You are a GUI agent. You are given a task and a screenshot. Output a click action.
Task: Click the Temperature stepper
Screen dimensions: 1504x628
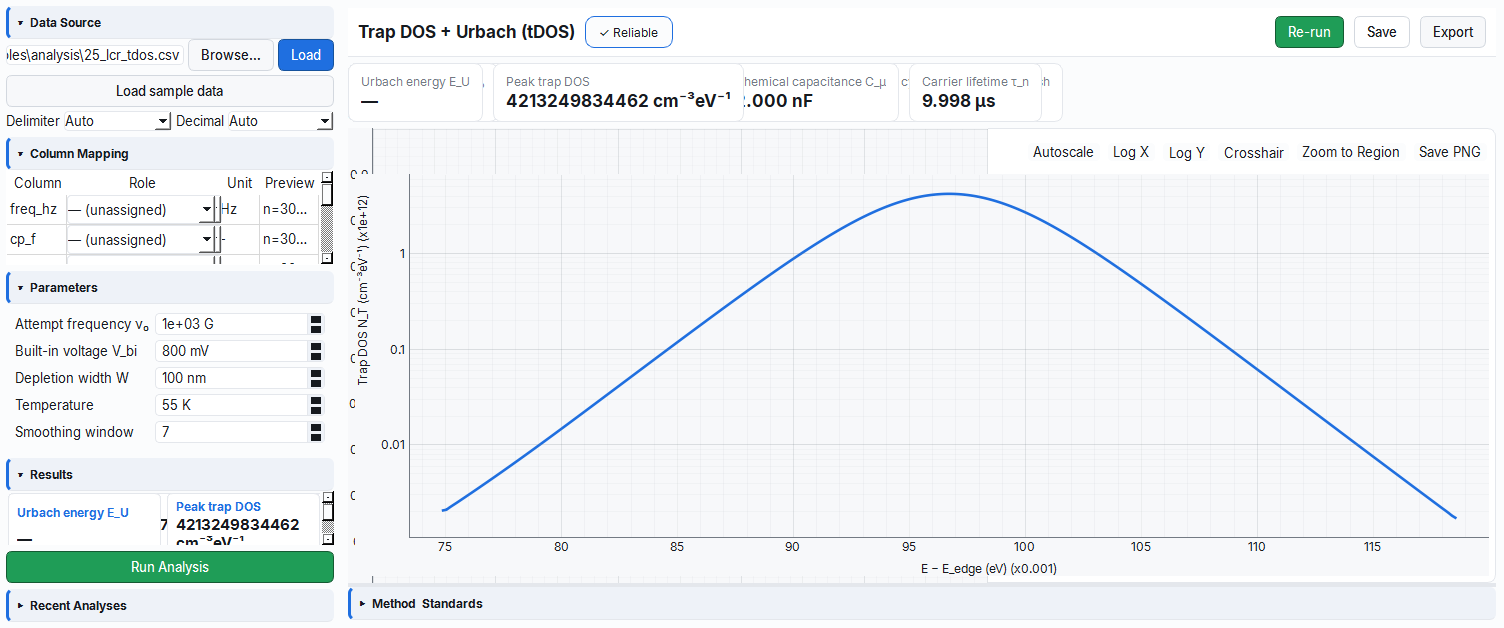point(316,405)
